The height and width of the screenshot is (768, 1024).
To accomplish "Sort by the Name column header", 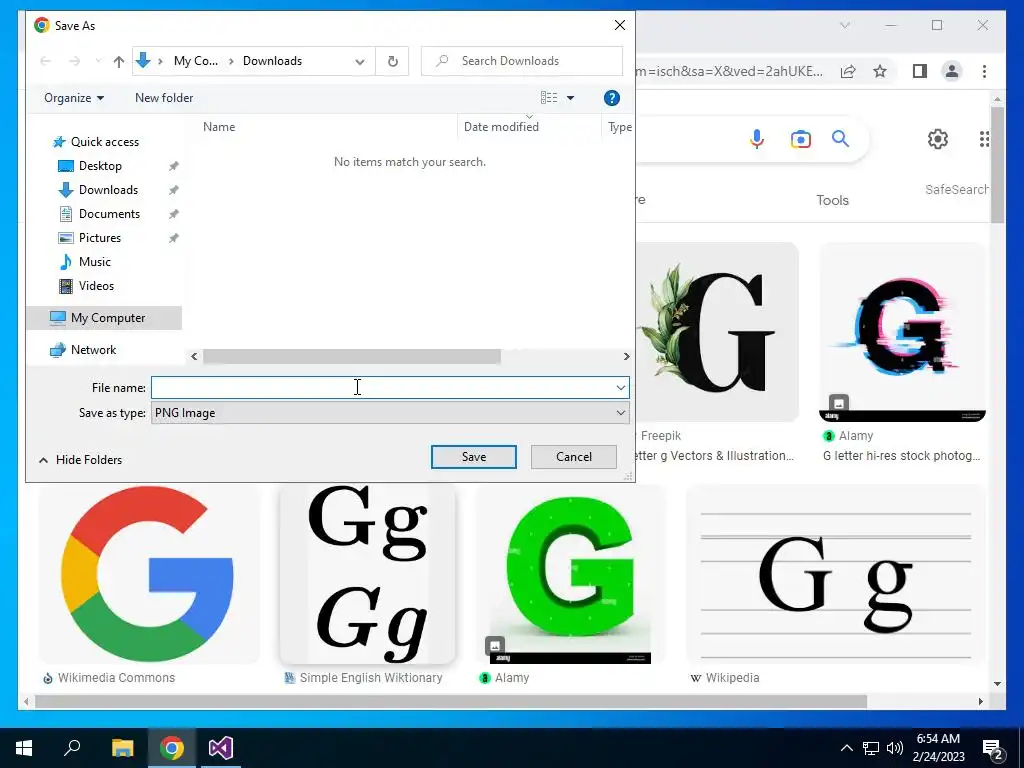I will (219, 127).
